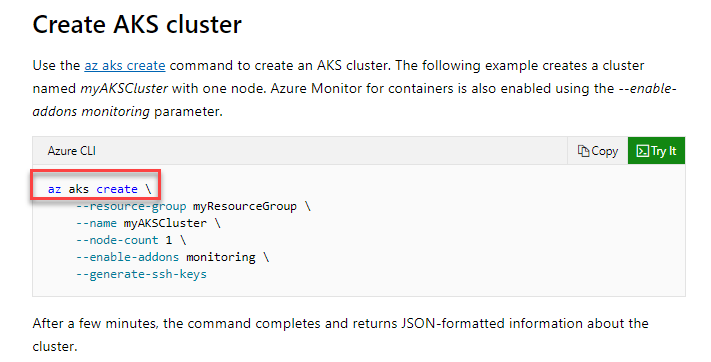This screenshot has width=711, height=362.
Task: Click the Create AKS cluster heading
Action: click(137, 24)
